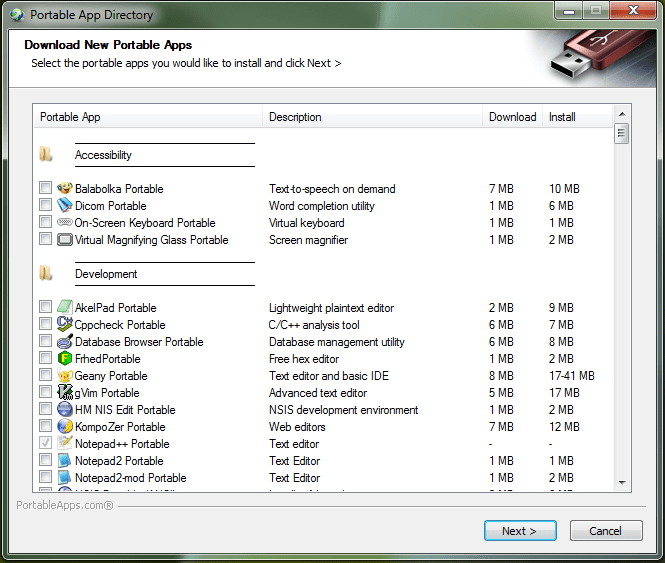Viewport: 665px width, 563px height.
Task: Click the Accessibility category folder icon
Action: pos(46,155)
